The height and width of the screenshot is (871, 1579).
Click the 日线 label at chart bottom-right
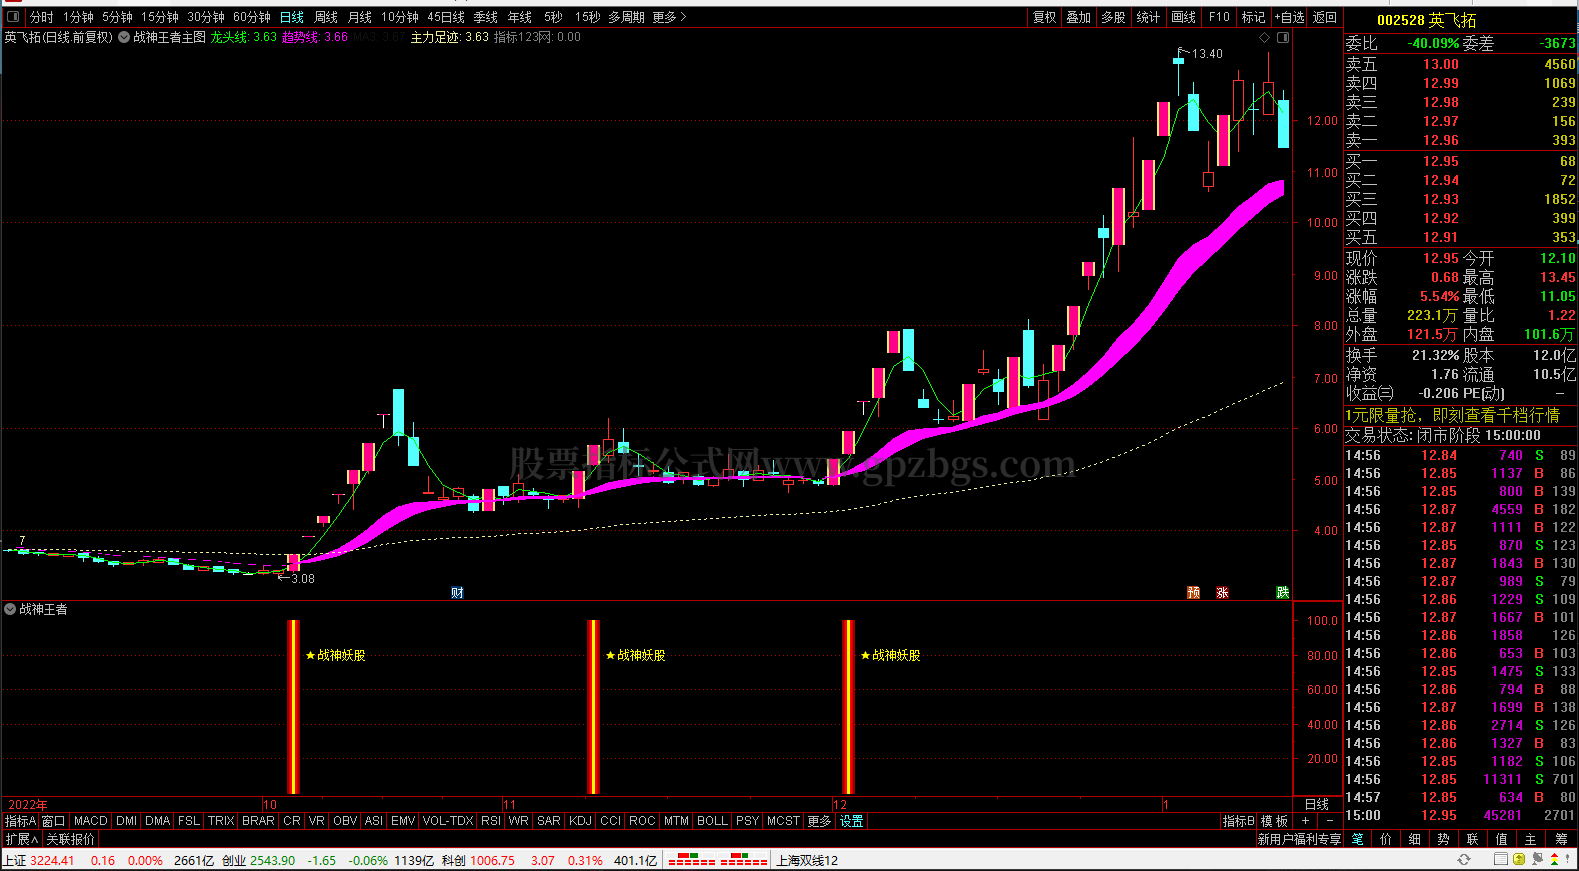click(1317, 804)
